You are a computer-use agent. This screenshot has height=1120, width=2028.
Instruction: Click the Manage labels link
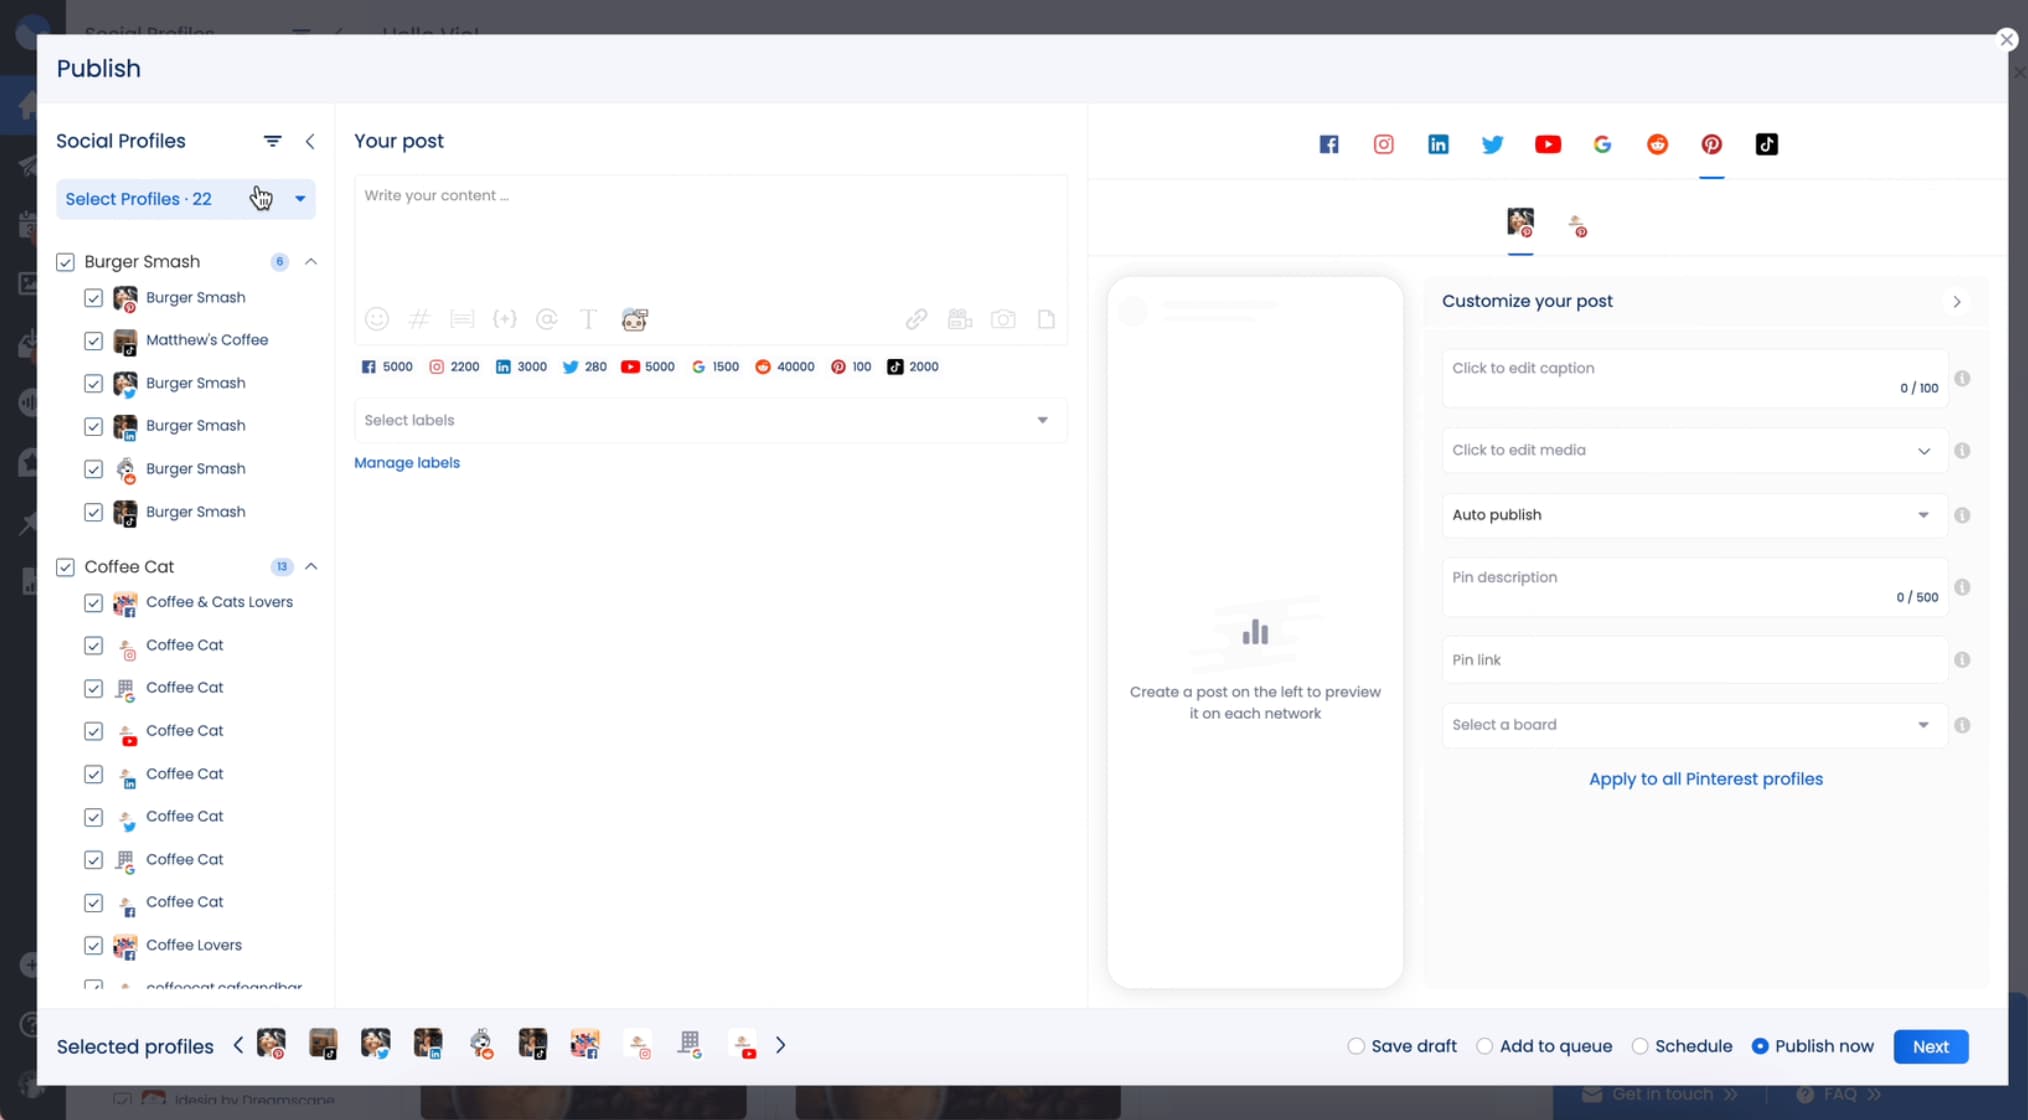pyautogui.click(x=406, y=462)
